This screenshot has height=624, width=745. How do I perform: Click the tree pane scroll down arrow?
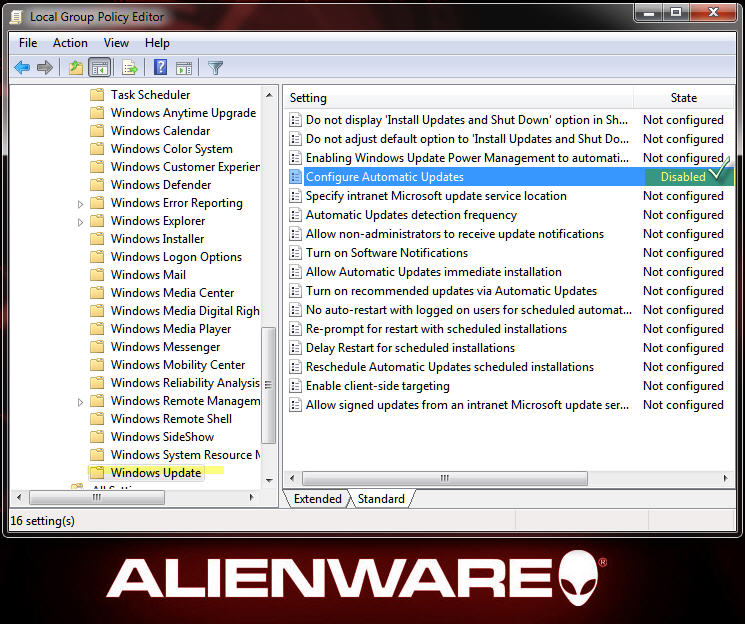[269, 480]
